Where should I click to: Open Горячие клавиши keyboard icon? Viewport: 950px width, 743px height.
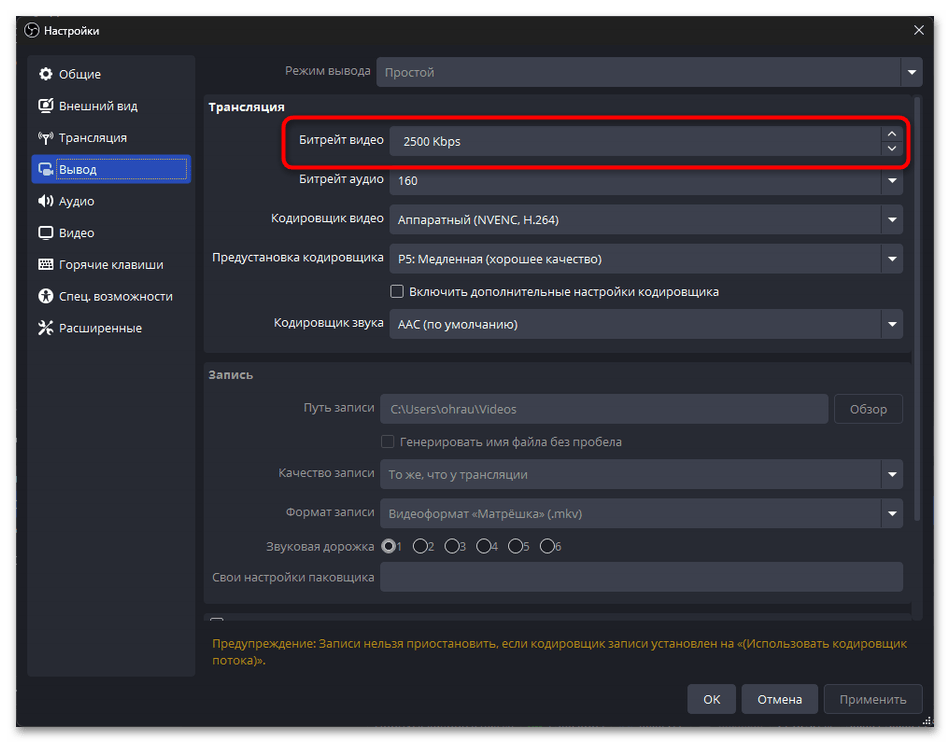(x=45, y=265)
